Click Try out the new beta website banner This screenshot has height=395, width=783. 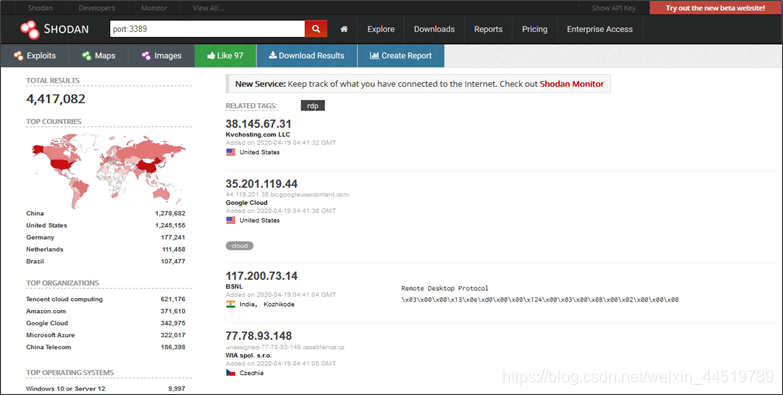pos(715,8)
